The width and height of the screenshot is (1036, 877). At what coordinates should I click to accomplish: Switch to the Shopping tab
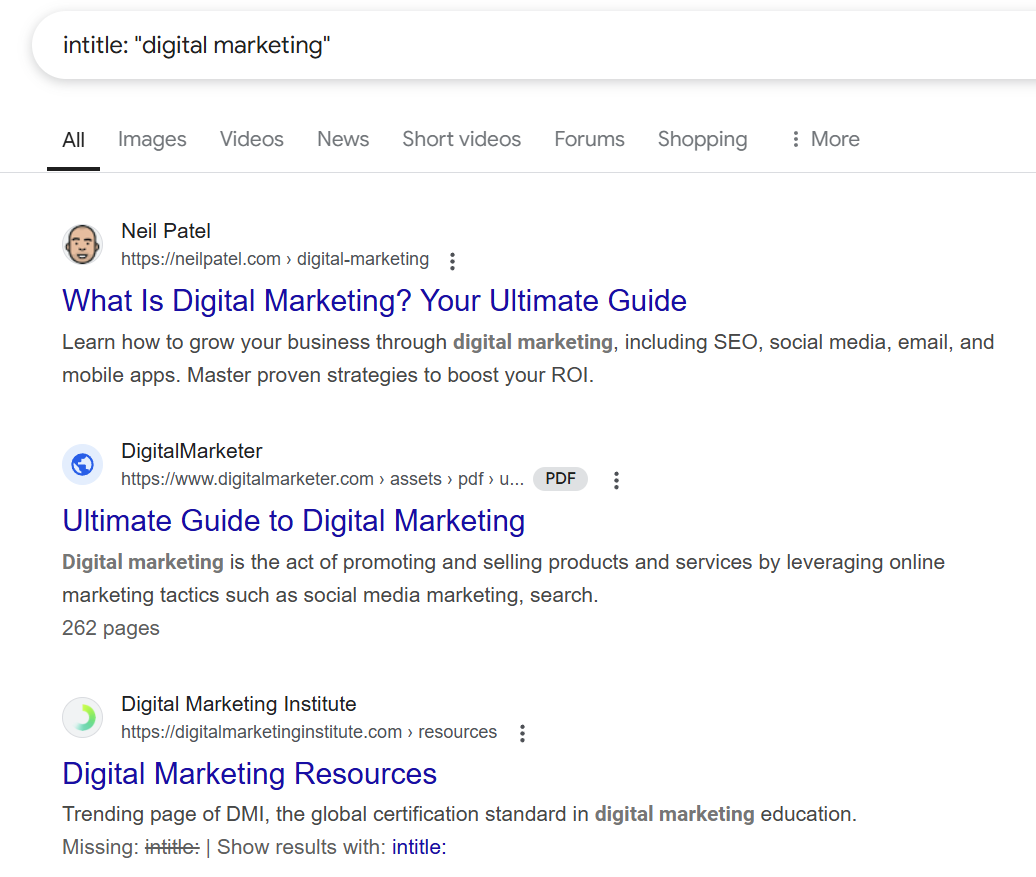[x=702, y=139]
